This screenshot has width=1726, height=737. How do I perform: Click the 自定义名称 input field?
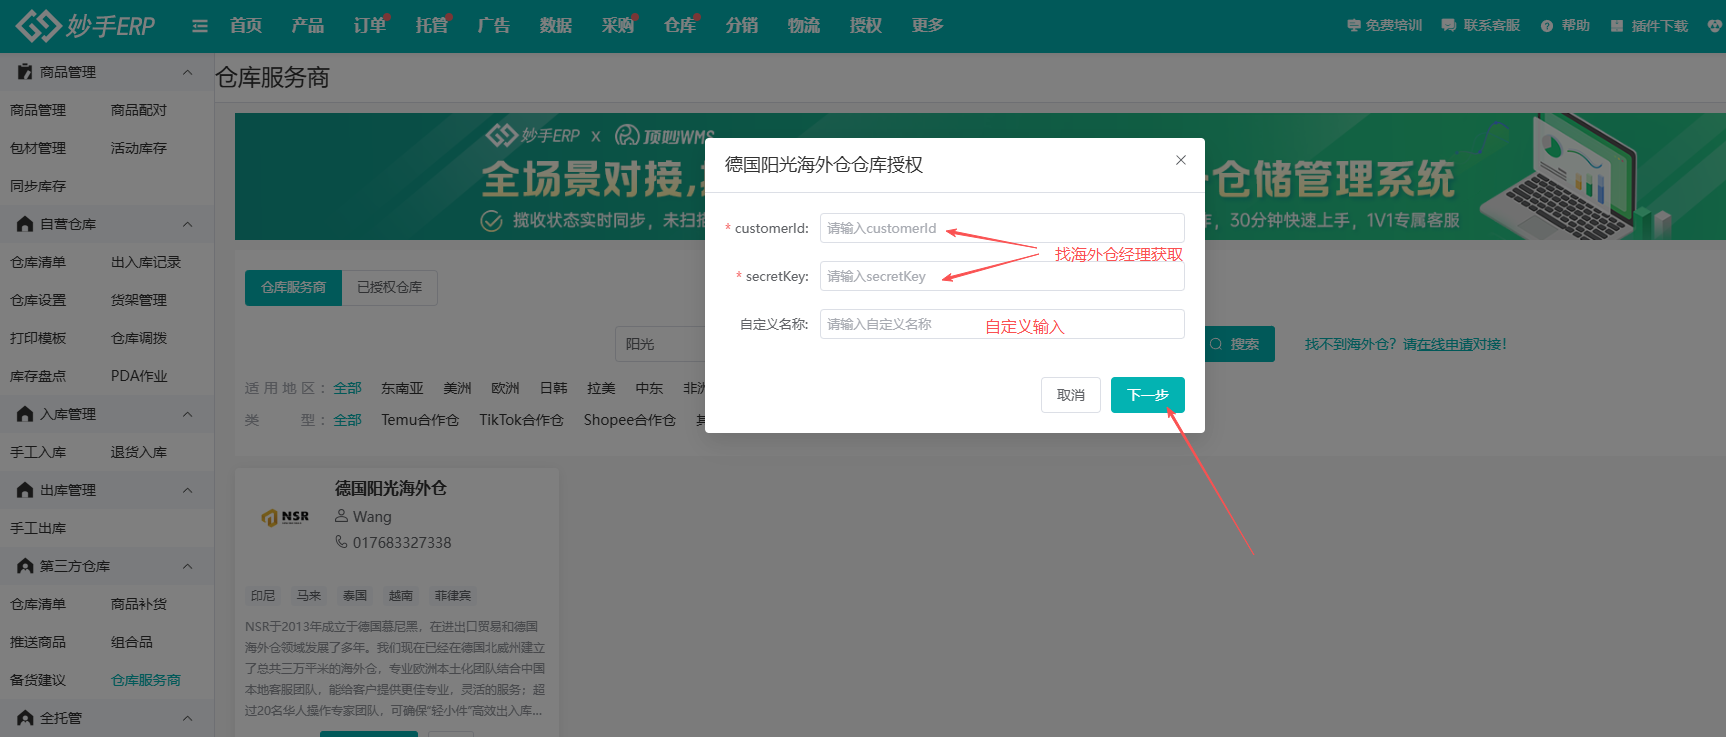click(x=1002, y=324)
